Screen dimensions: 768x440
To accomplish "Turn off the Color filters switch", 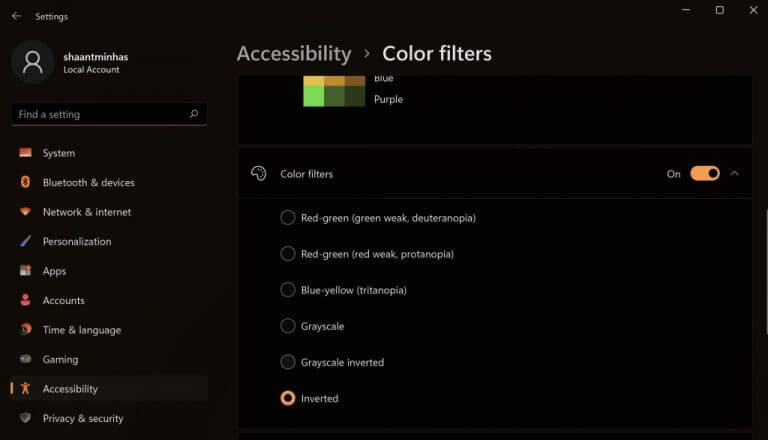I will (704, 173).
